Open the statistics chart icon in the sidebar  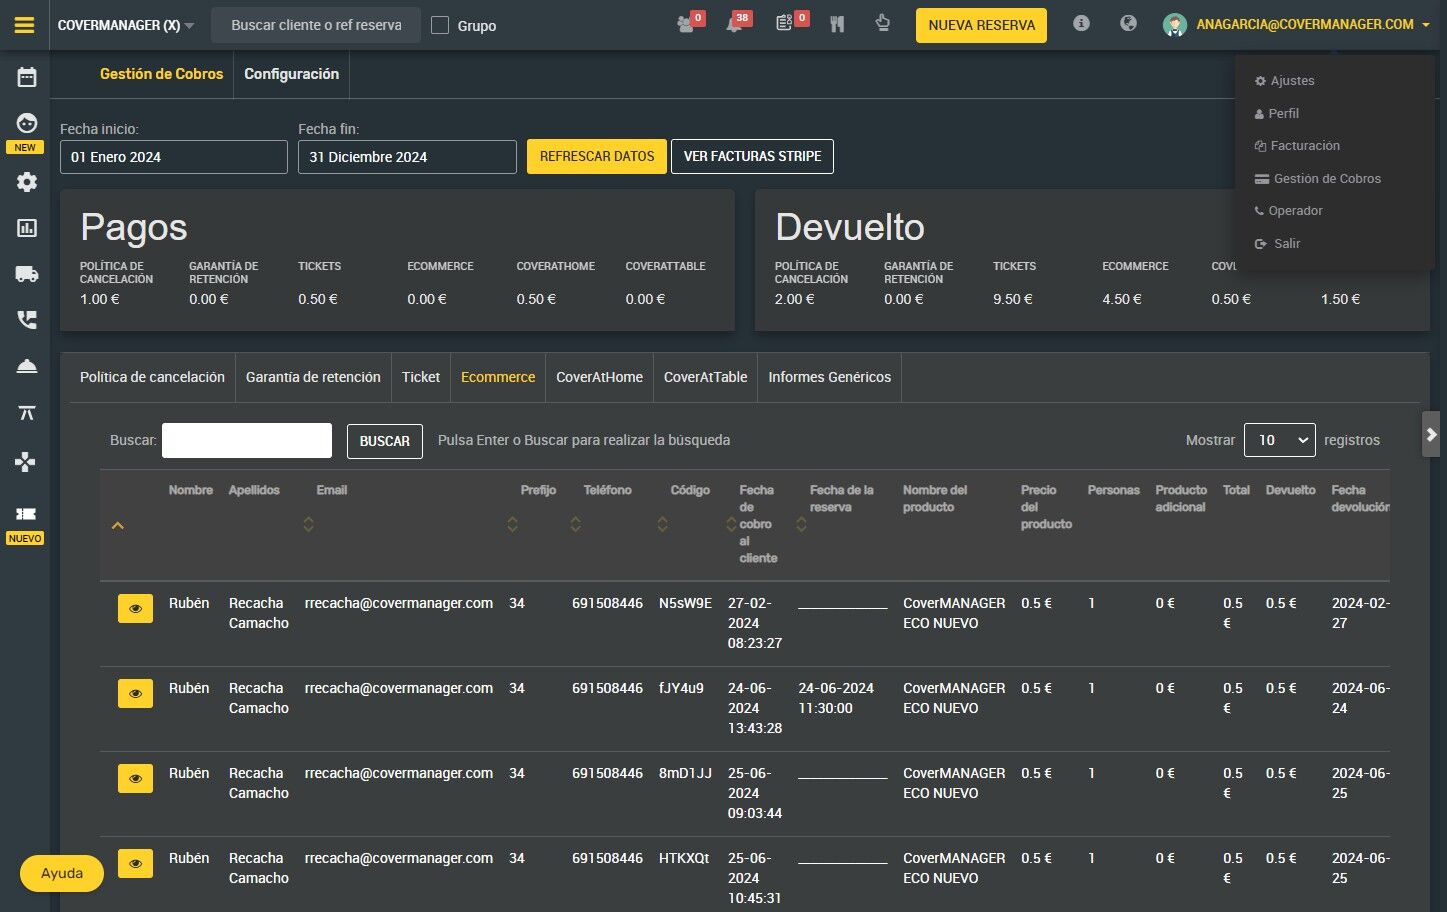click(x=27, y=228)
